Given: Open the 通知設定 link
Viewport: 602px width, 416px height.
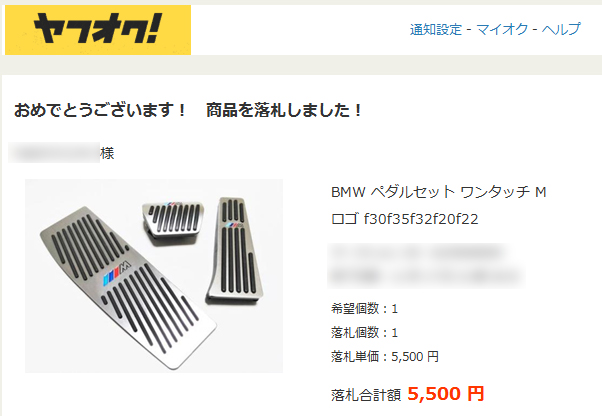Looking at the screenshot, I should pos(436,30).
